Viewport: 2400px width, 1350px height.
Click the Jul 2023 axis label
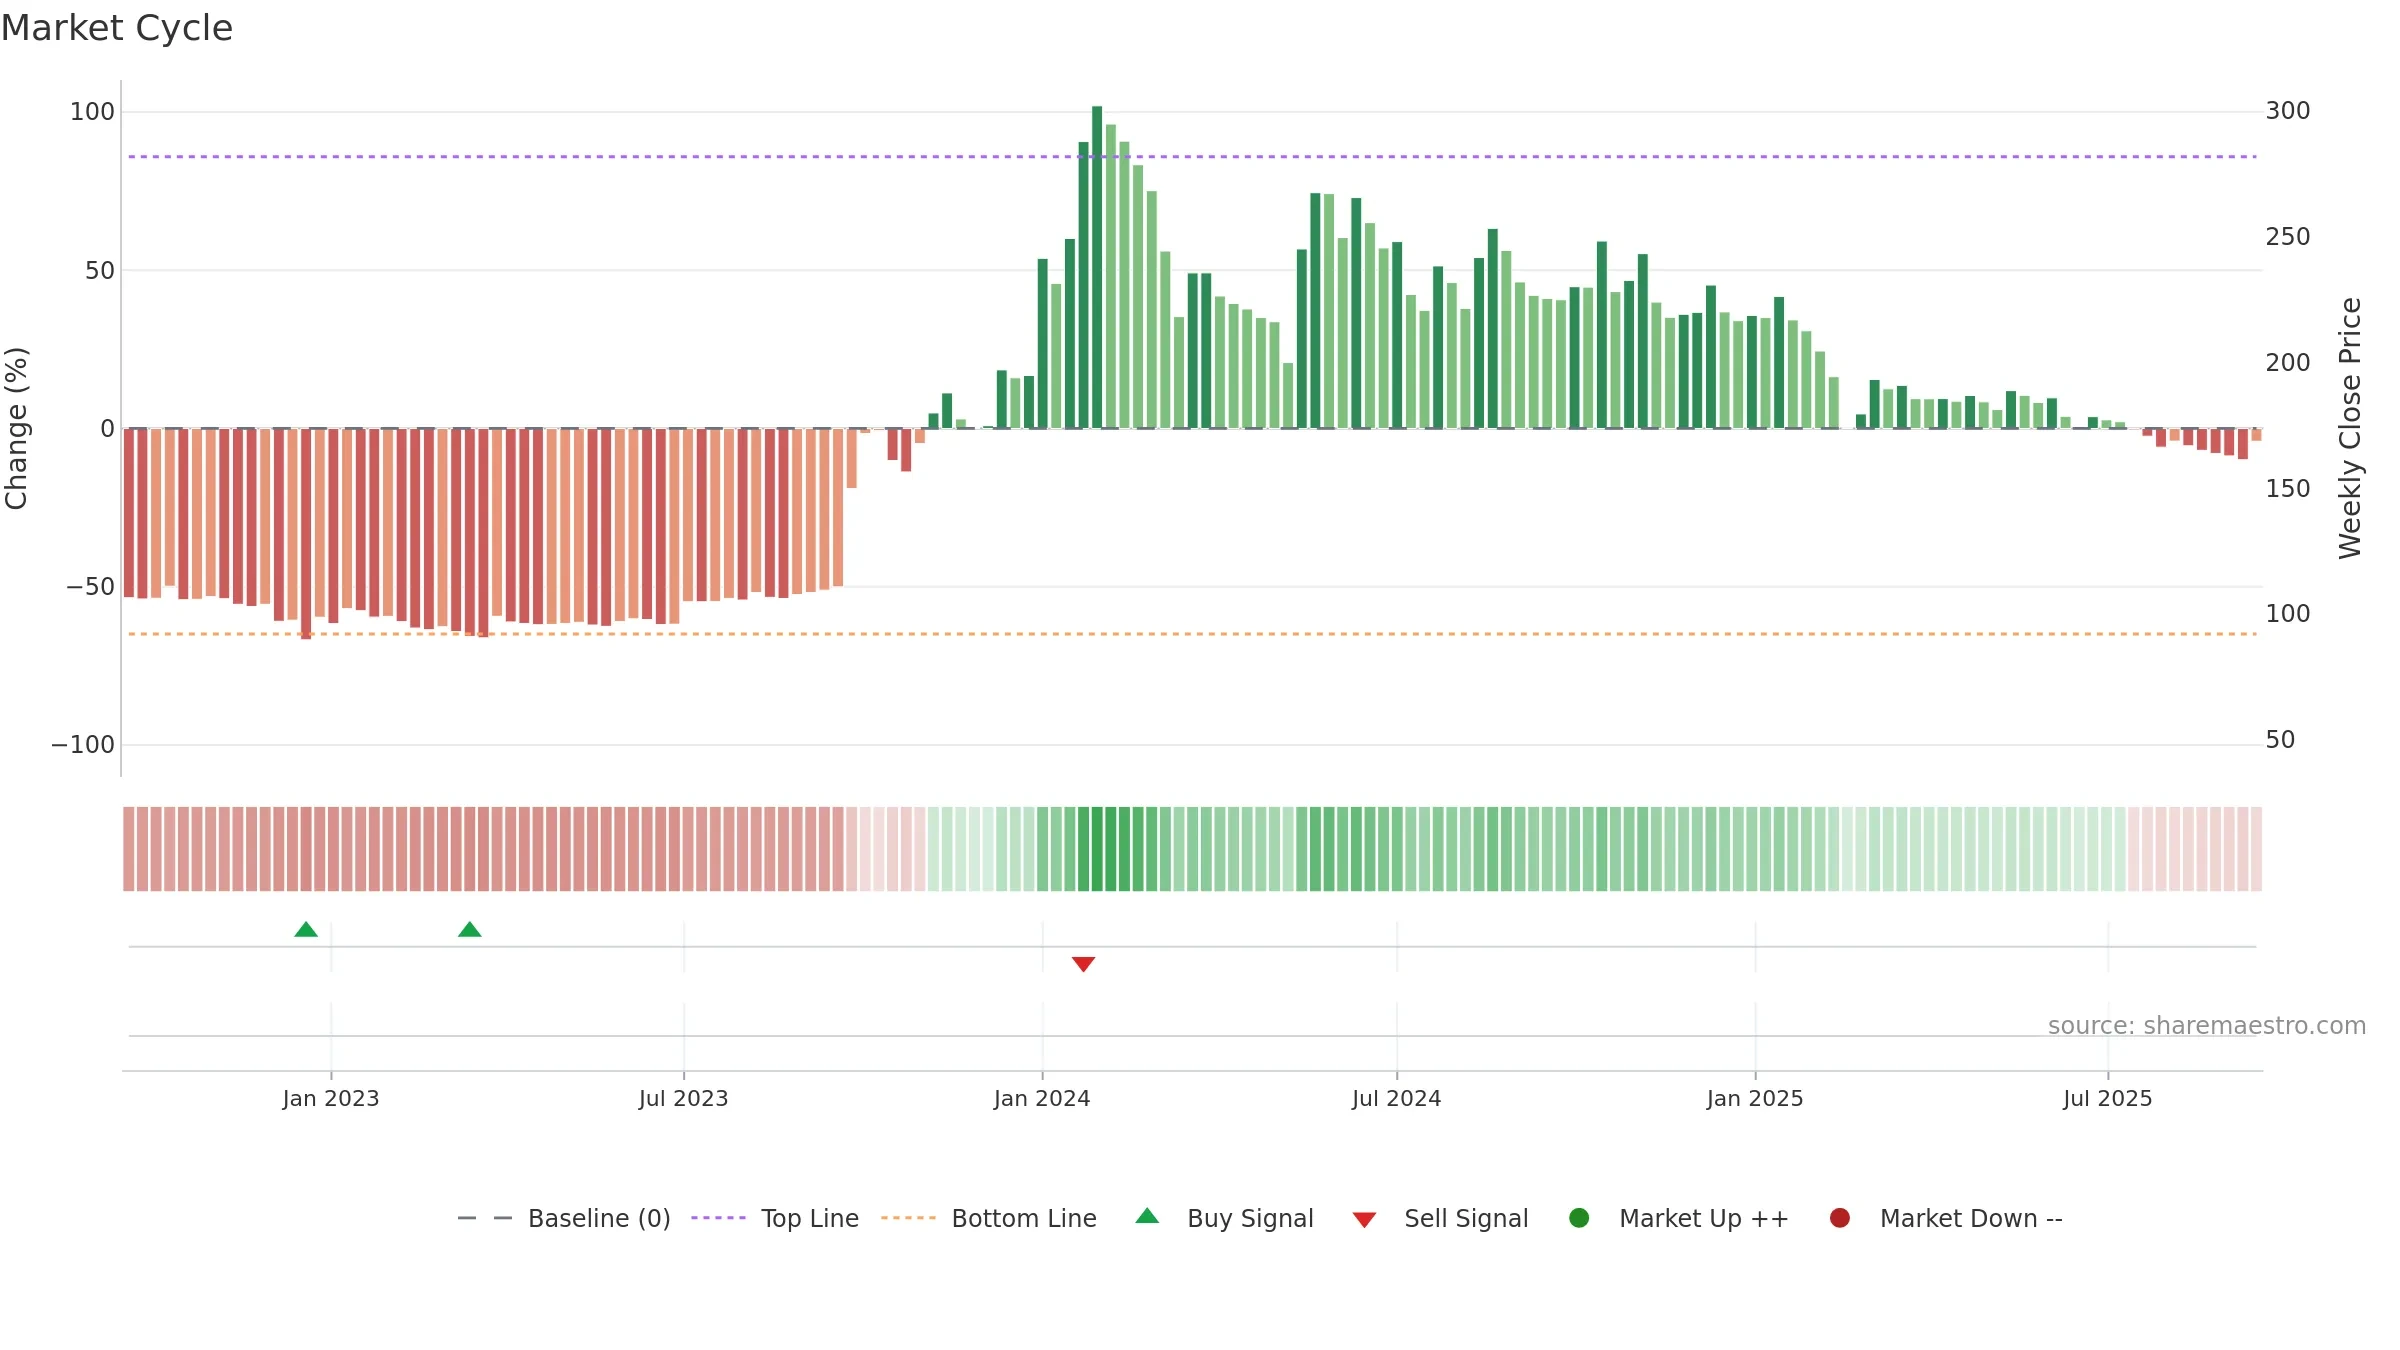[684, 1099]
